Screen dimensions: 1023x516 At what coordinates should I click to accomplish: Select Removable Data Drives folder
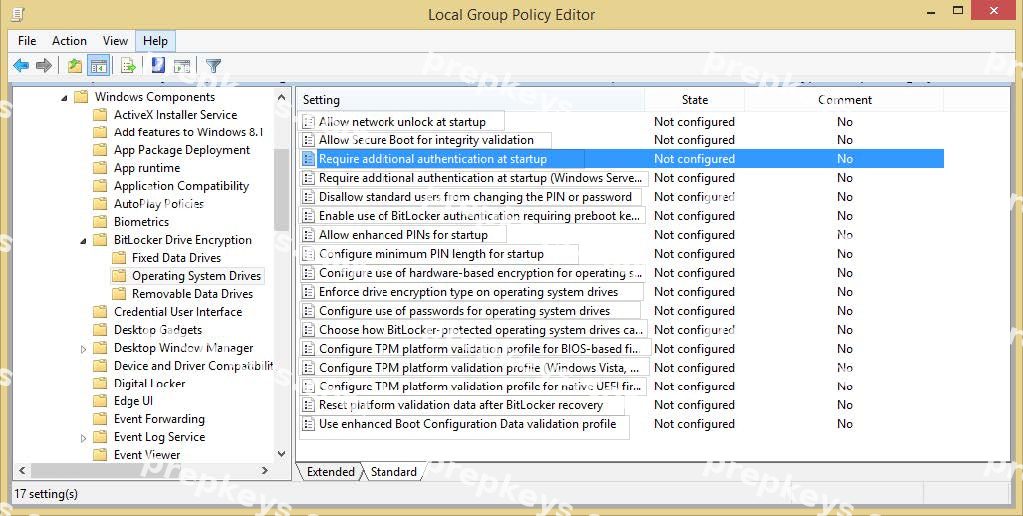pyautogui.click(x=192, y=294)
